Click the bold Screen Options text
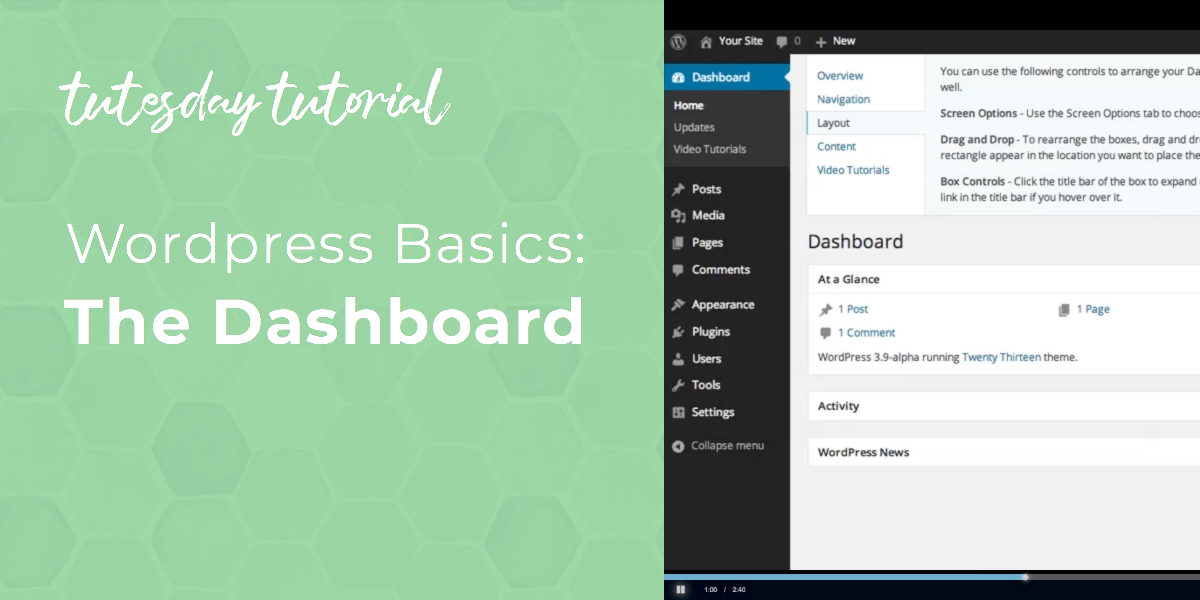The width and height of the screenshot is (1200, 600). (980, 114)
